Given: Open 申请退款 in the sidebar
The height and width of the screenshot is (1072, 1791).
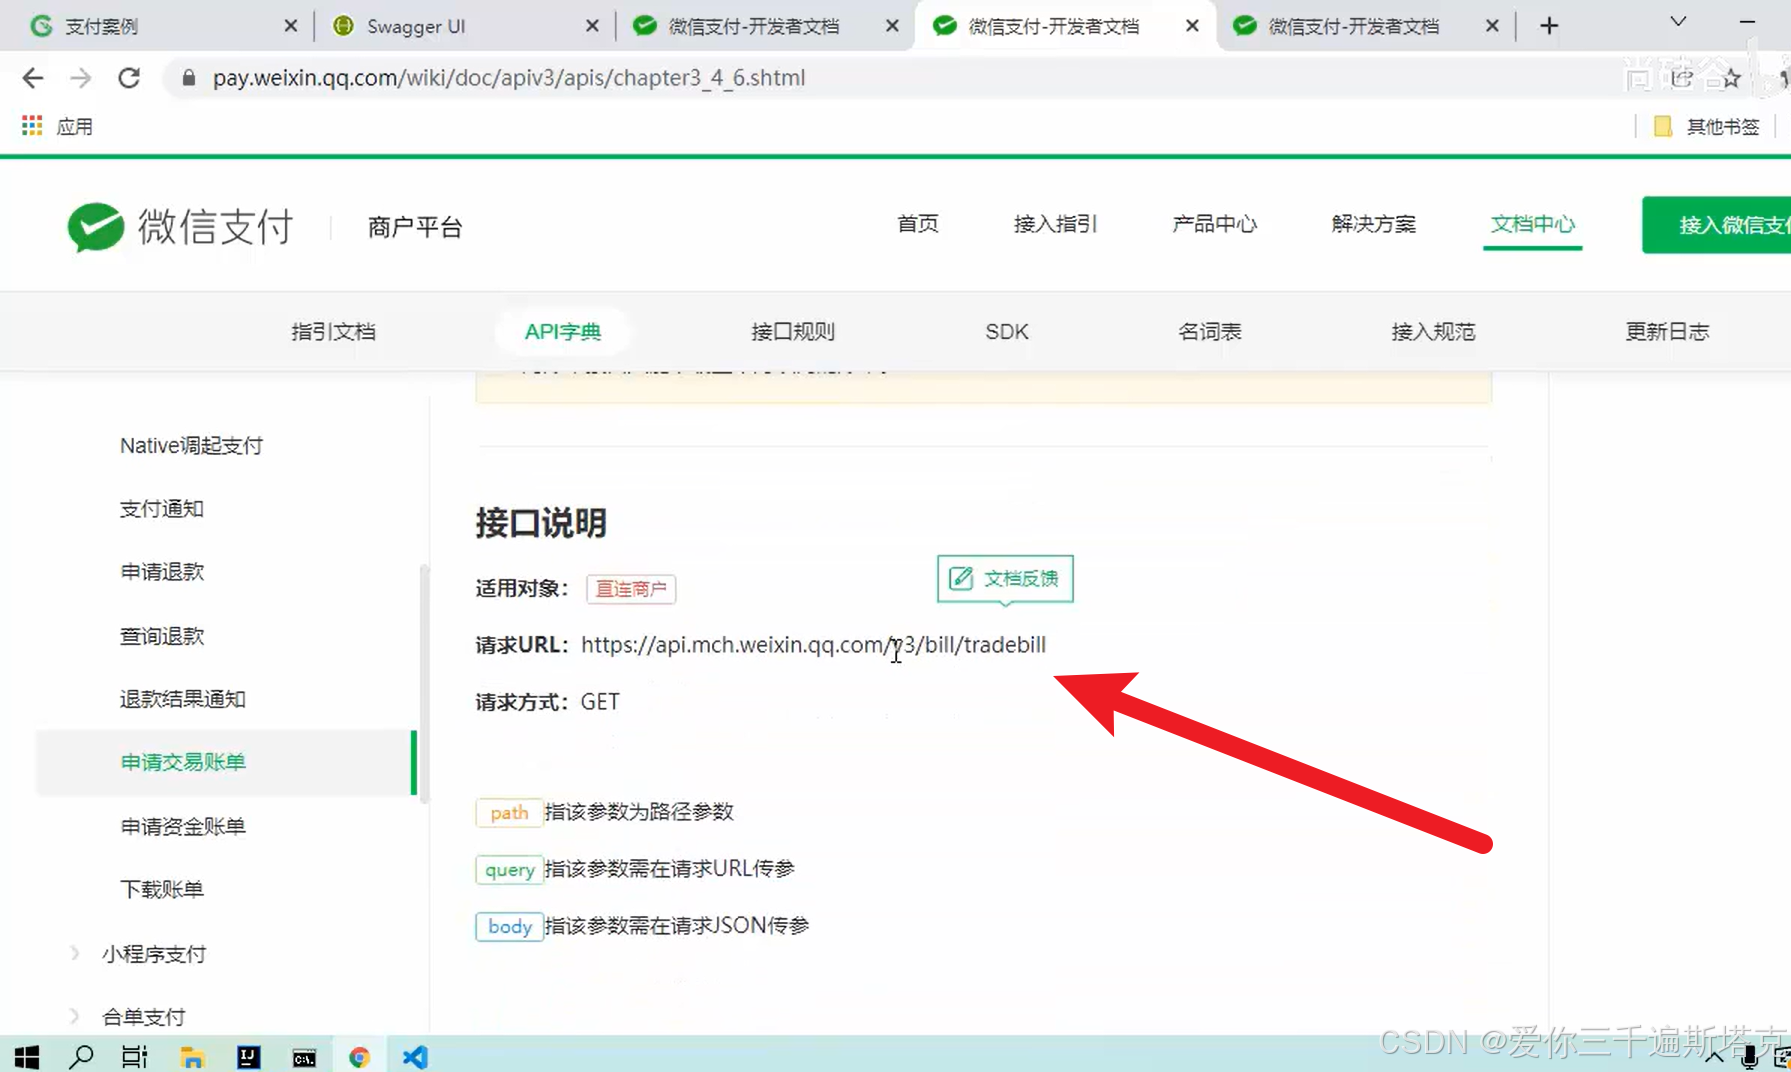Looking at the screenshot, I should tap(162, 572).
